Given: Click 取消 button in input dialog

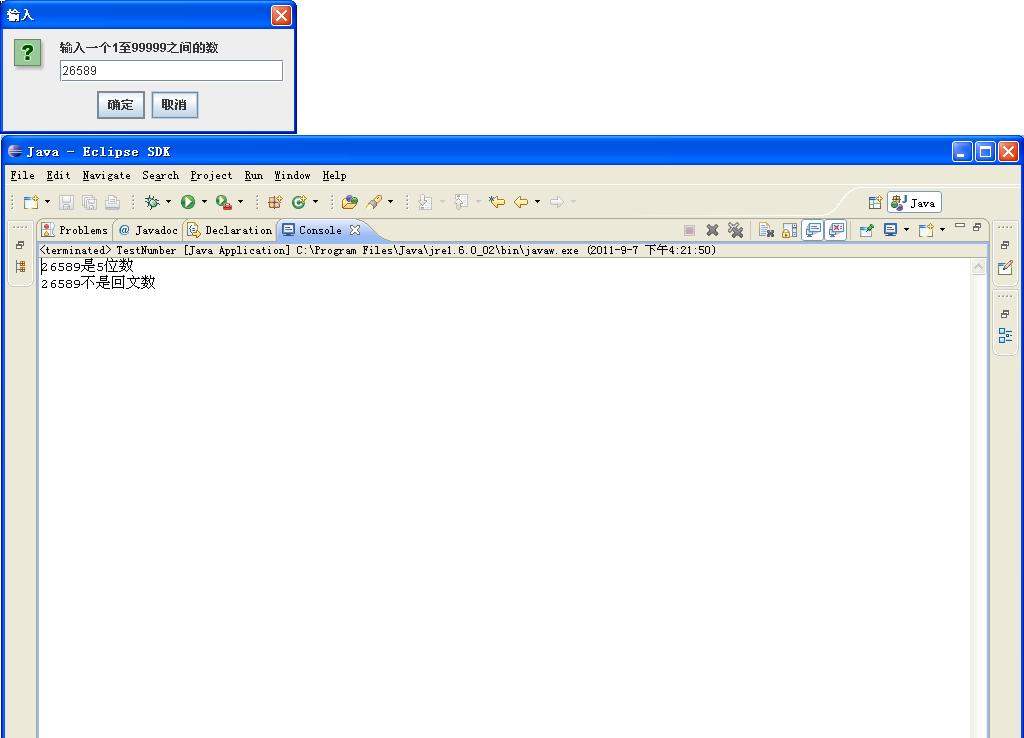Looking at the screenshot, I should (x=174, y=104).
